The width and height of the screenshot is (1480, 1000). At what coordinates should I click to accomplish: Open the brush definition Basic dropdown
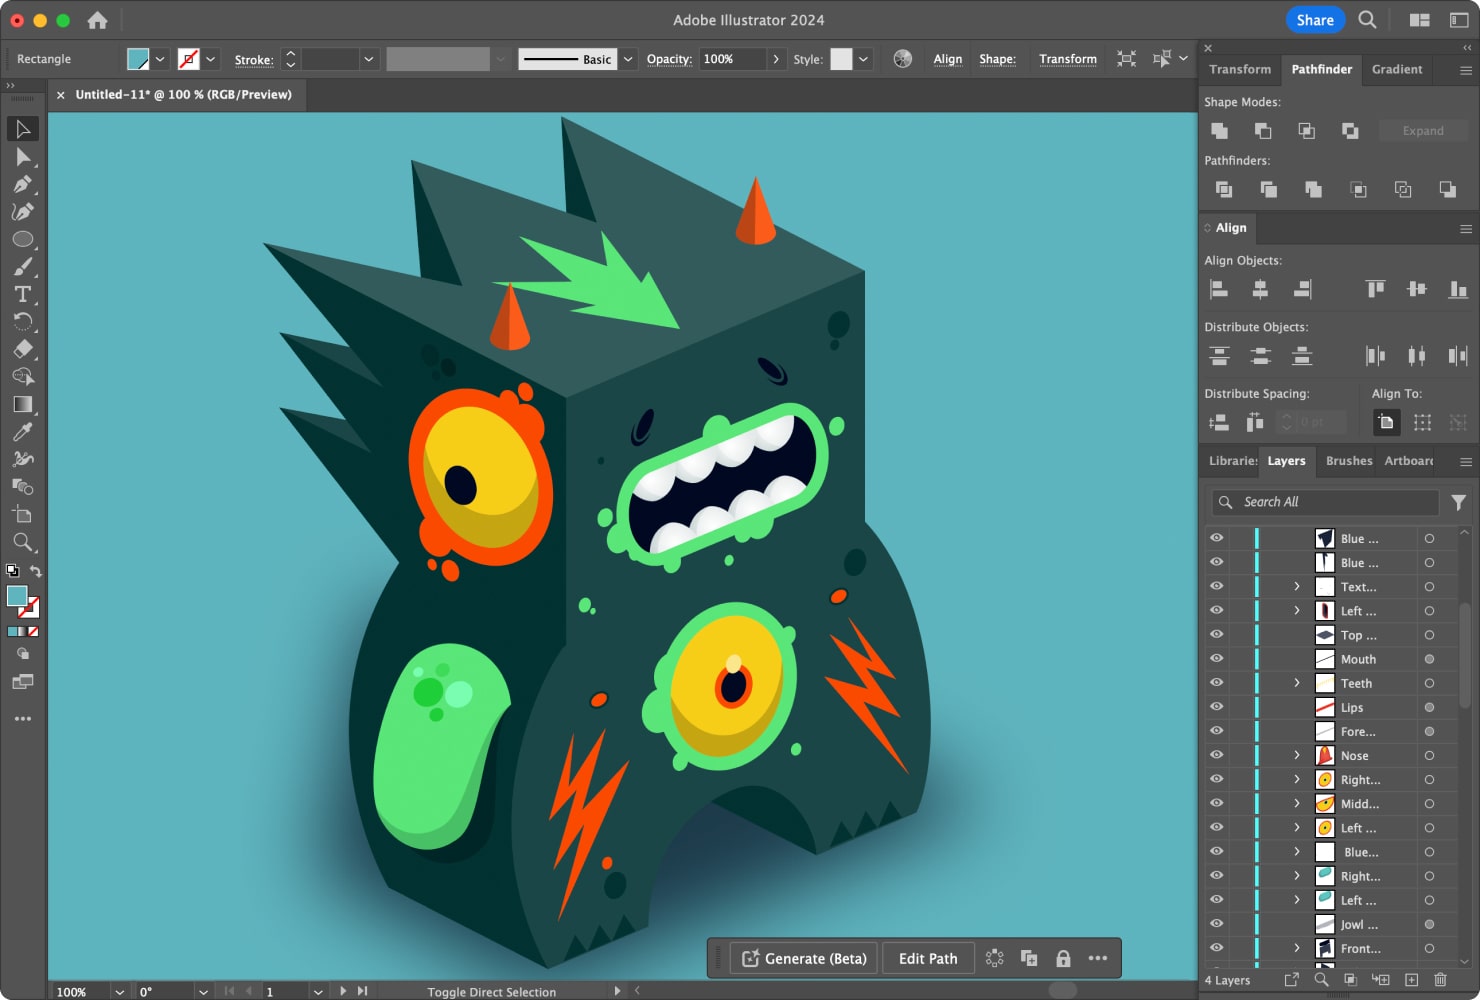(628, 59)
